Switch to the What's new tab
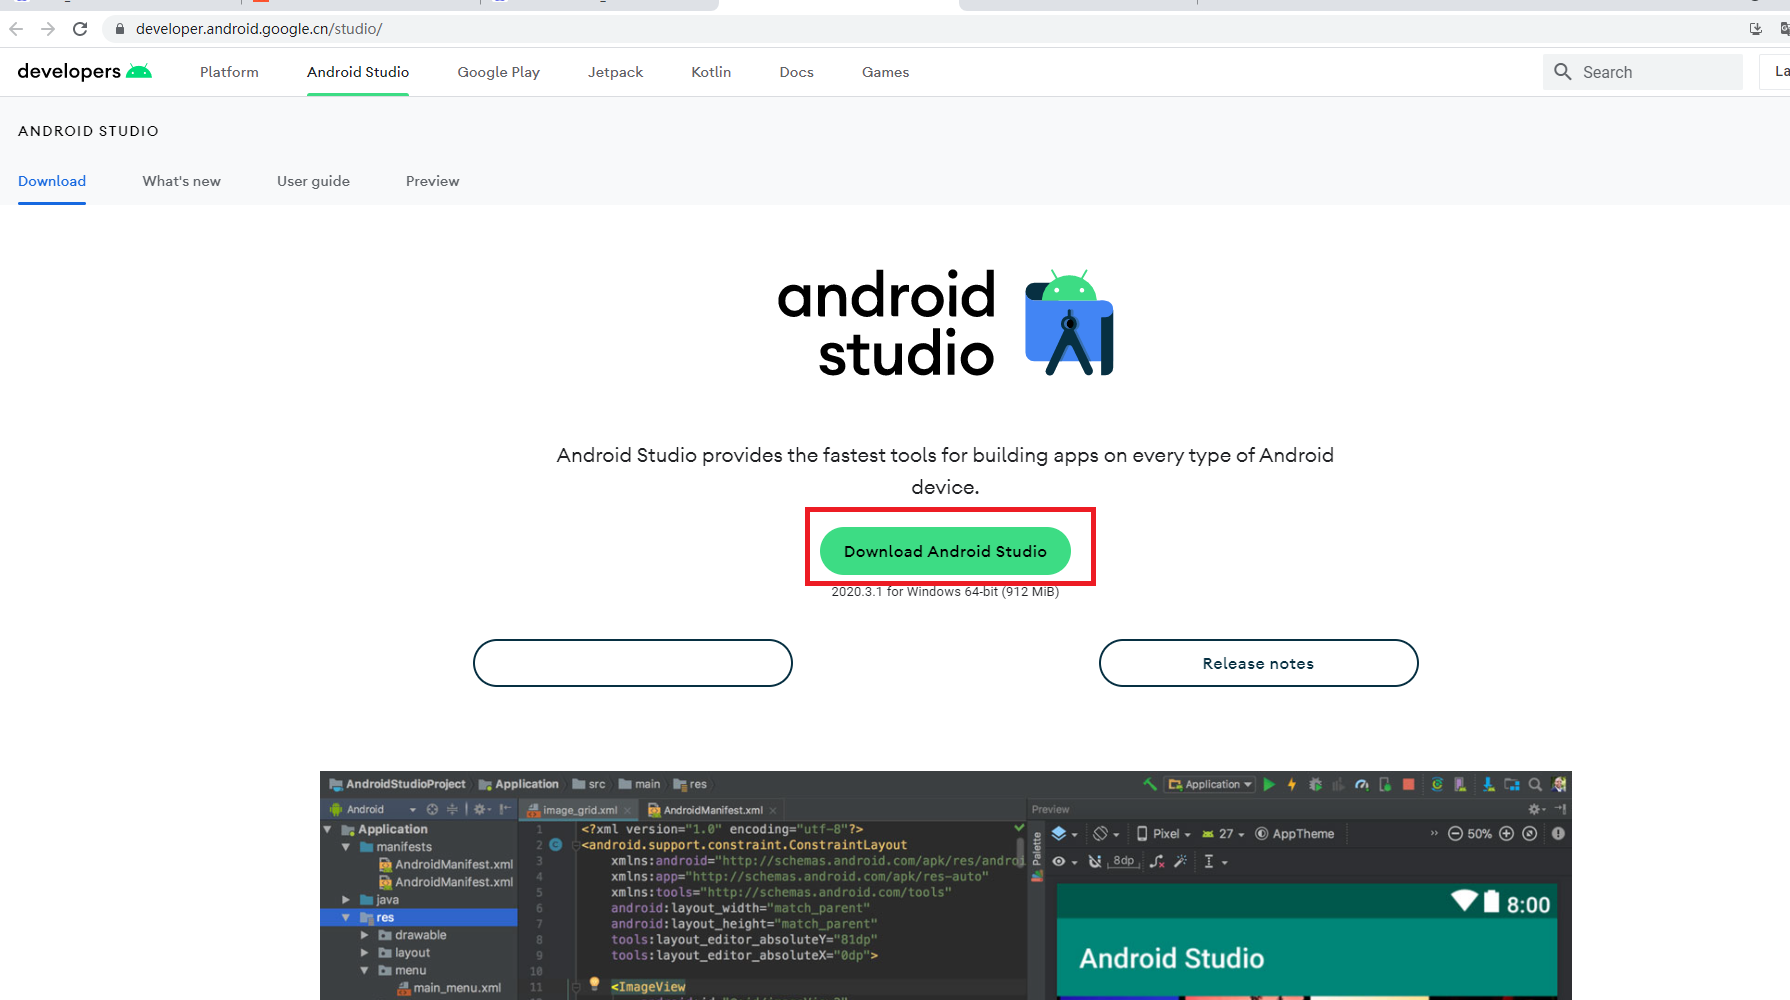The height and width of the screenshot is (1000, 1790). tap(181, 181)
